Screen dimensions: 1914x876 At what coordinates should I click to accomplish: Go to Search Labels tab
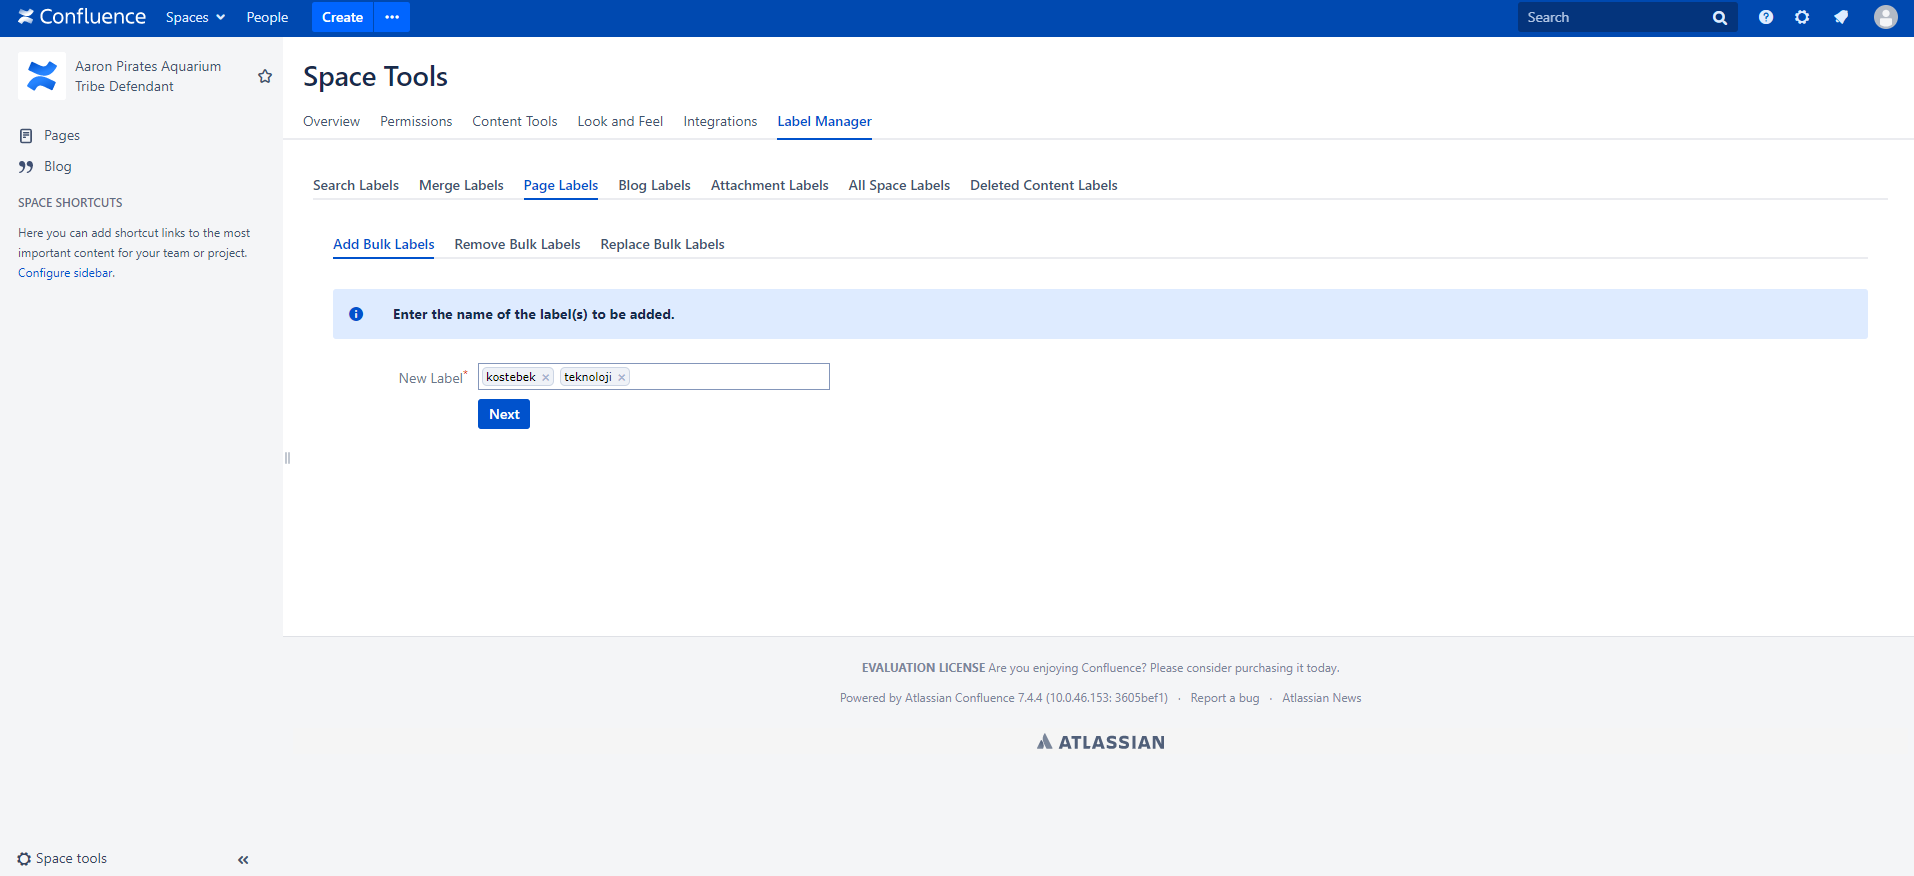pos(356,185)
